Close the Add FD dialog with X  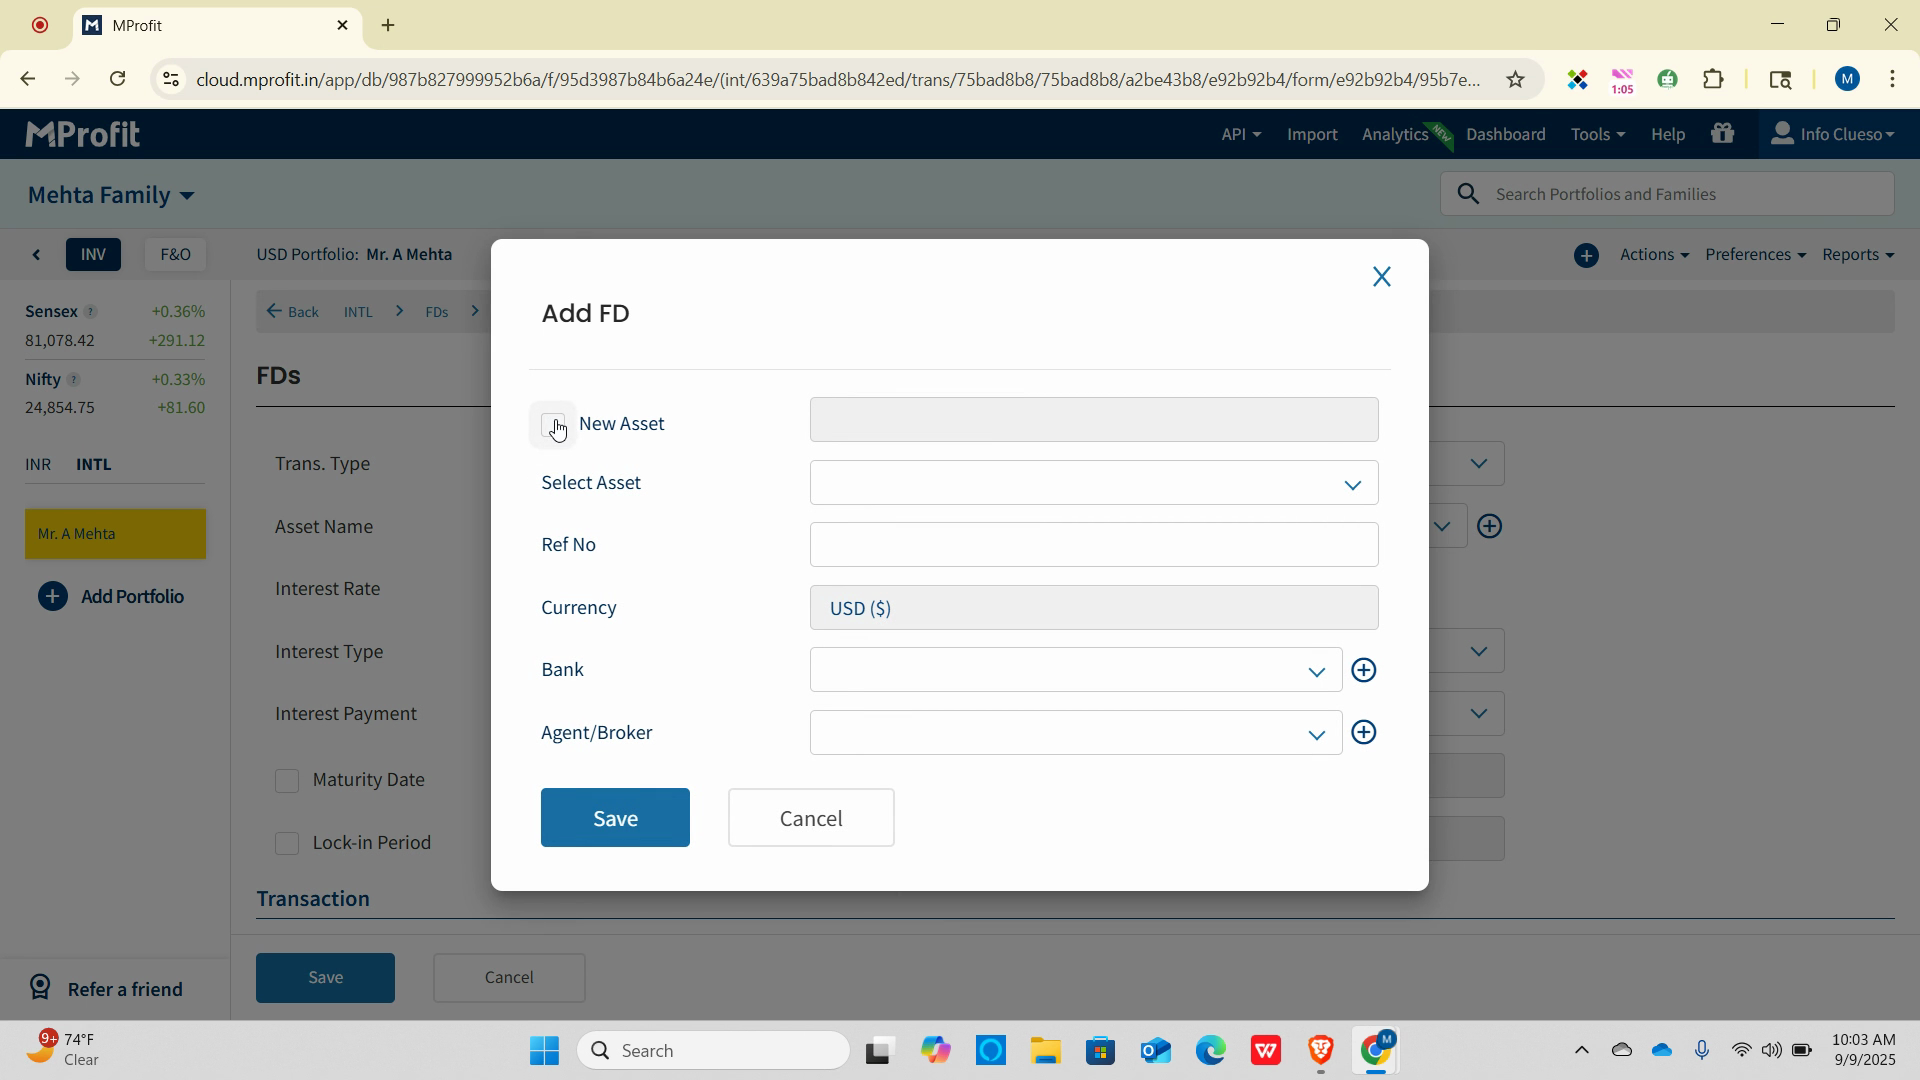1381,277
